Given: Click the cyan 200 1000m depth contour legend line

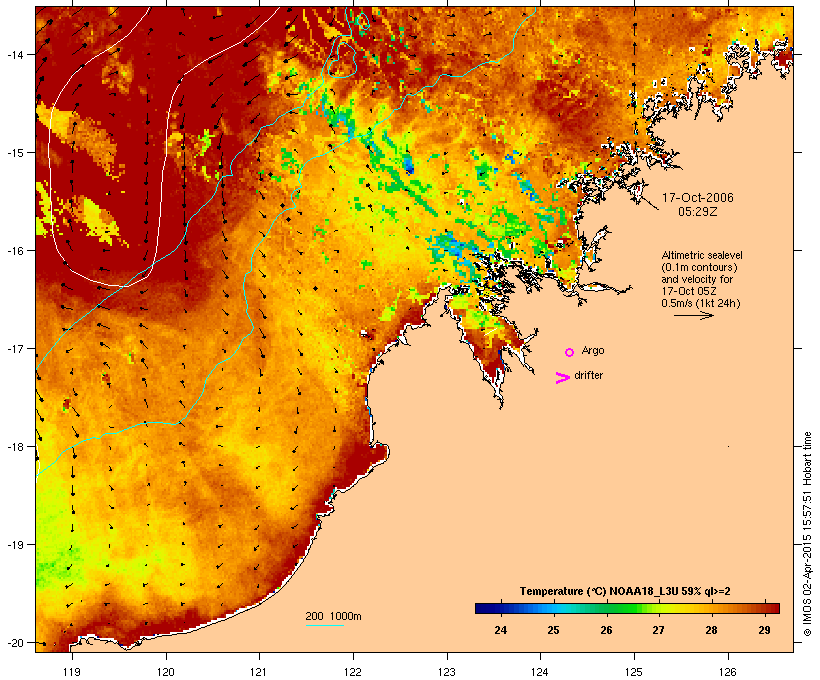Looking at the screenshot, I should tap(324, 625).
